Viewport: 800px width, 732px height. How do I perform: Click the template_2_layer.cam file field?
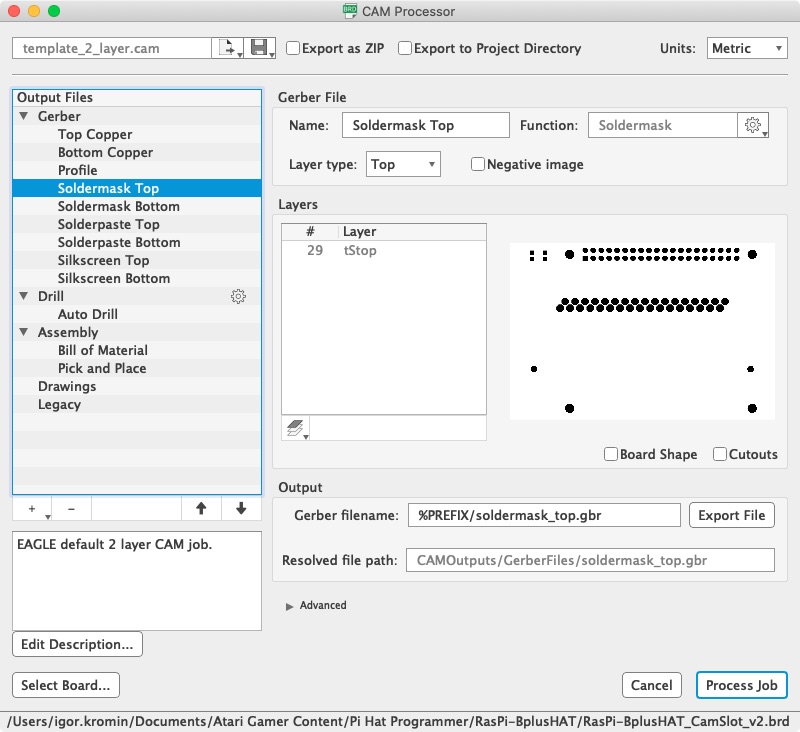112,48
